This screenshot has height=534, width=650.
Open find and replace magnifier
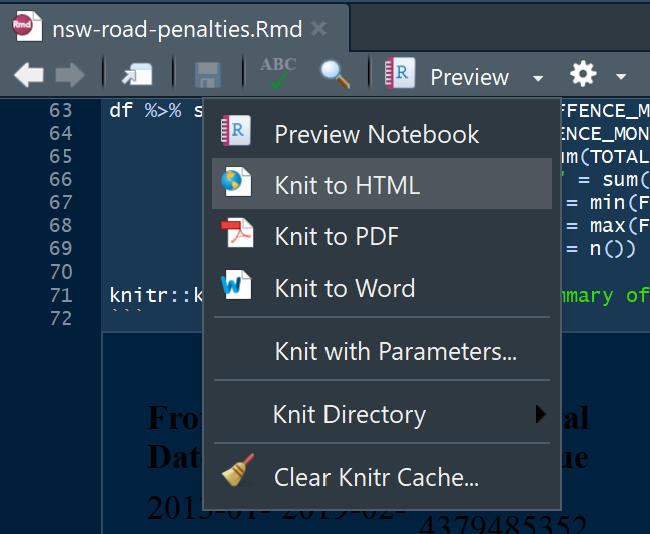point(335,74)
